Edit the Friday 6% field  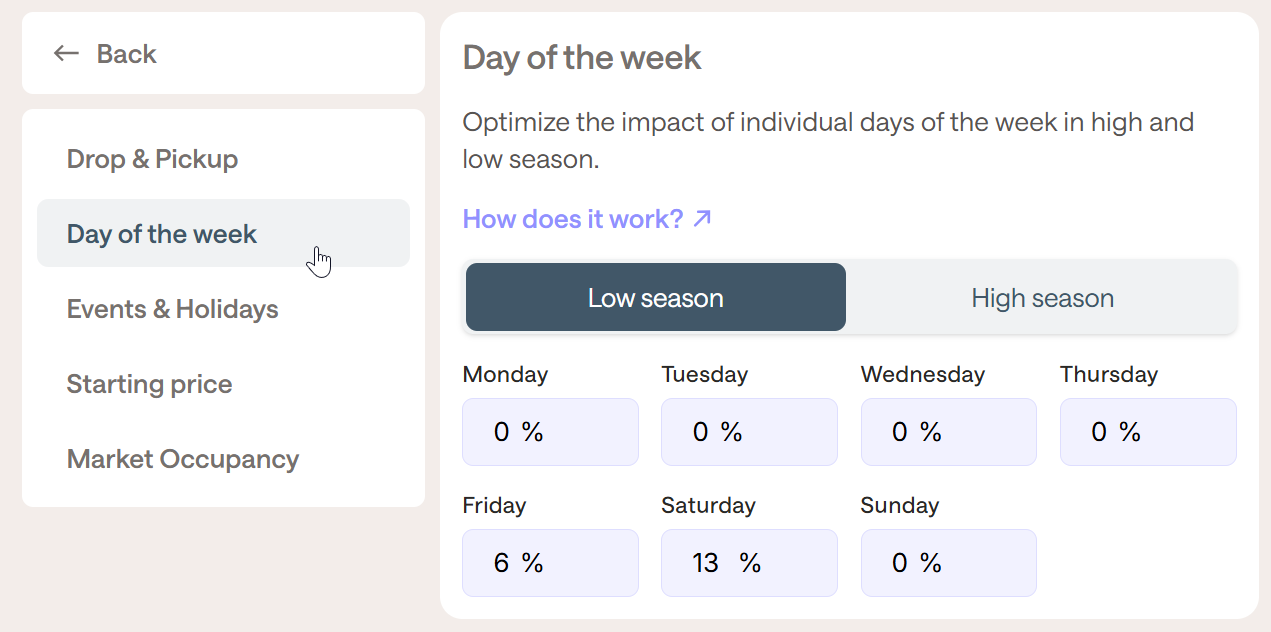click(x=550, y=563)
